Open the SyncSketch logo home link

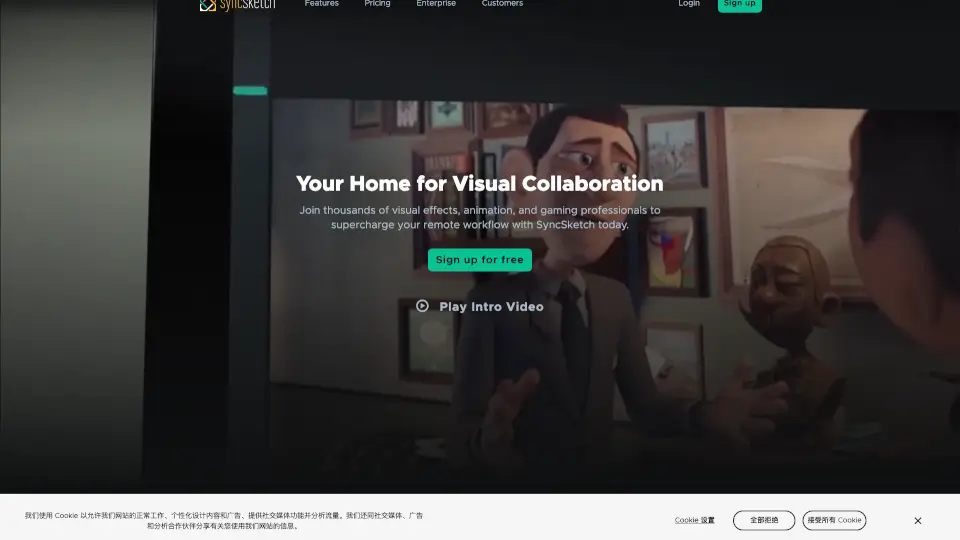(x=238, y=4)
